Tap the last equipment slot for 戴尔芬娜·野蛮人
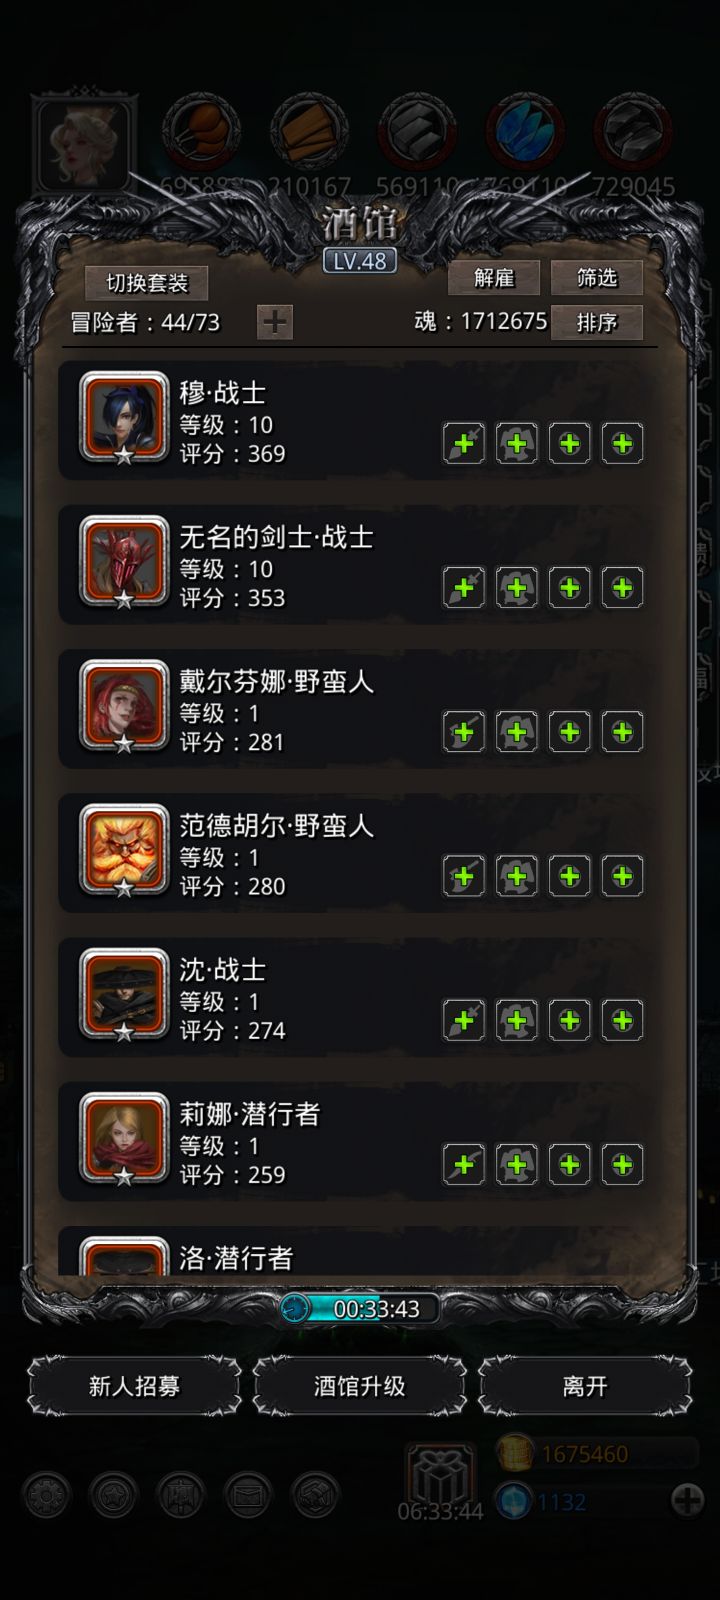720x1600 pixels. [x=622, y=732]
